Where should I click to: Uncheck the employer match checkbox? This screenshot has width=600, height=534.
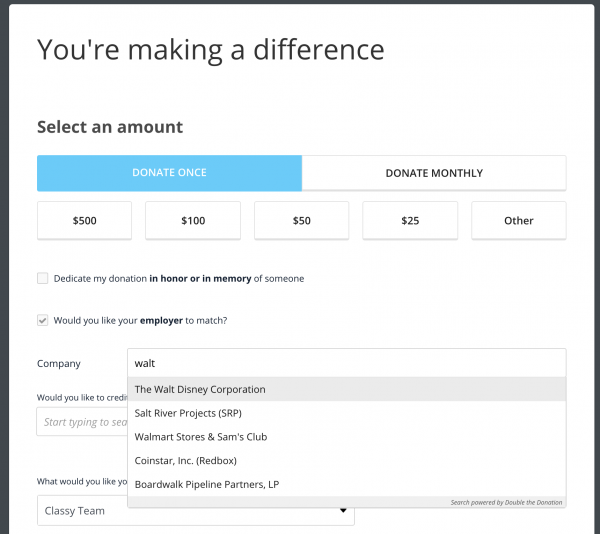[42, 320]
